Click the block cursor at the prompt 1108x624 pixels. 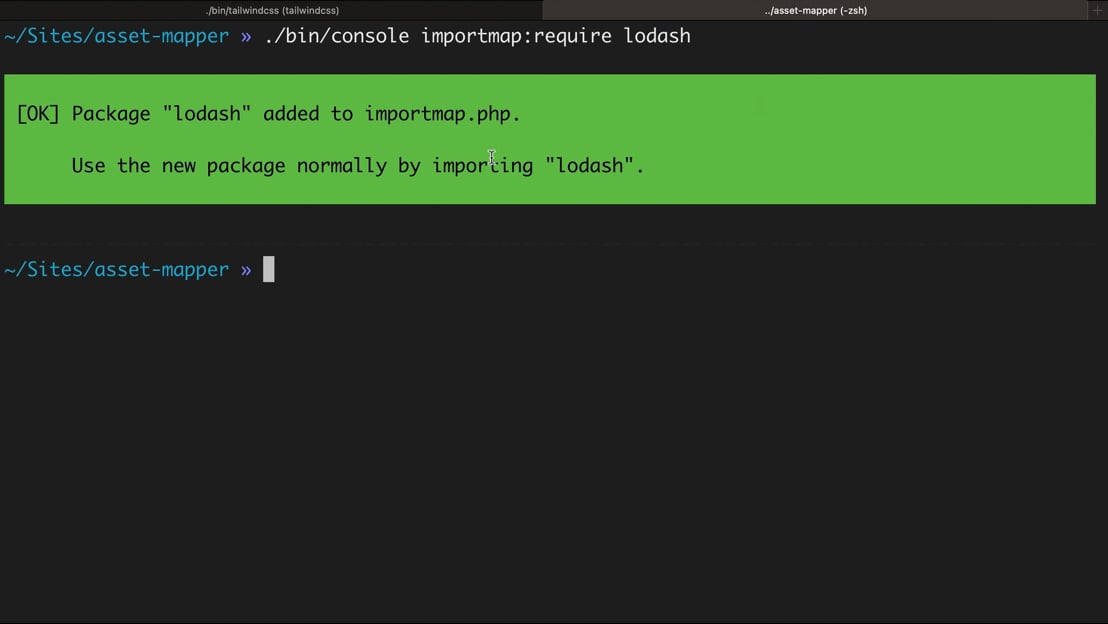(269, 269)
